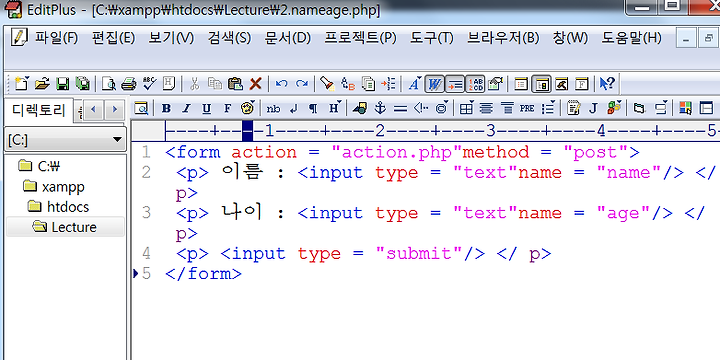View the page in the browser preview icon

(141, 108)
